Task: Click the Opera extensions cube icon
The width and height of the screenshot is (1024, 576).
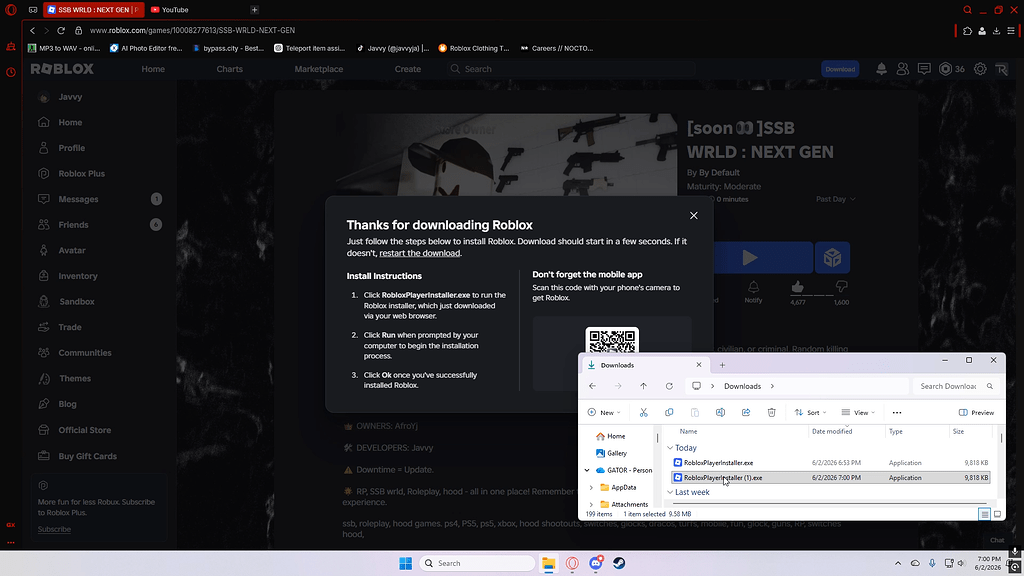Action: tap(967, 31)
